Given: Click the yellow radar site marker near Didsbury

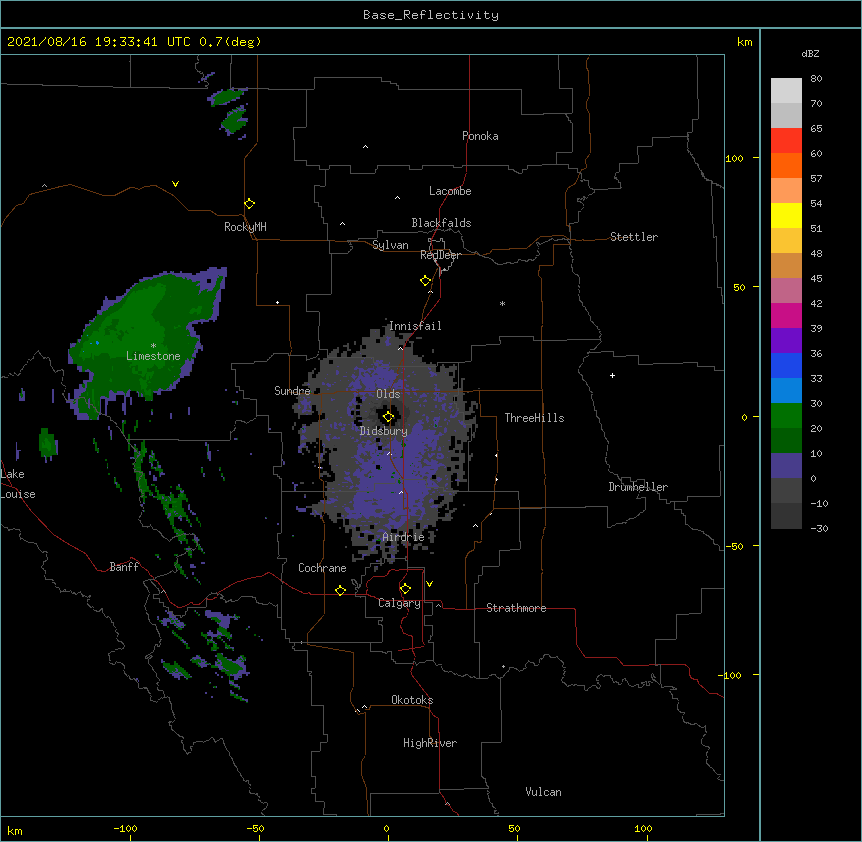Looking at the screenshot, I should tap(388, 417).
